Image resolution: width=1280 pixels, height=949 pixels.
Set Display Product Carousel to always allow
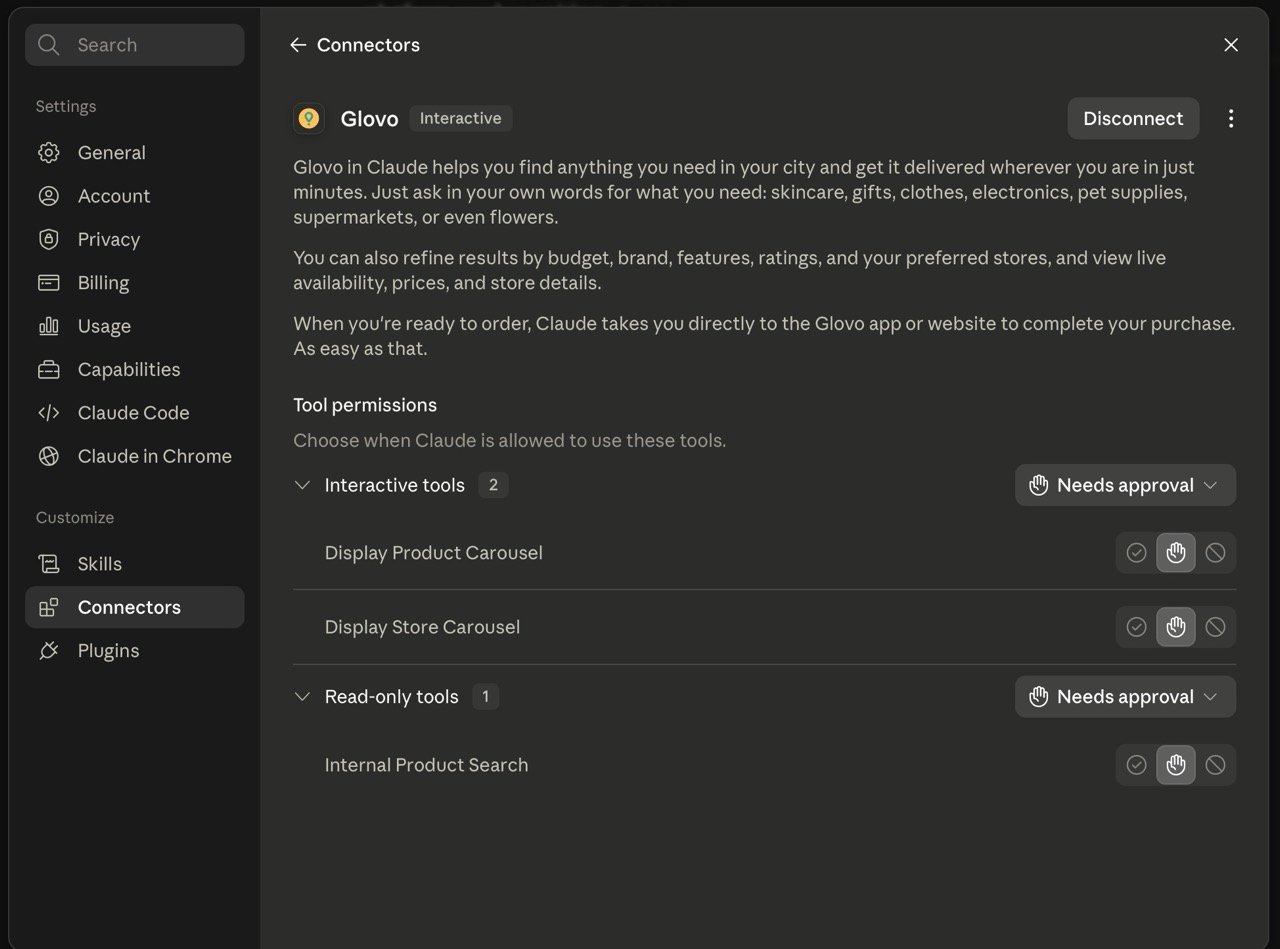pos(1136,553)
